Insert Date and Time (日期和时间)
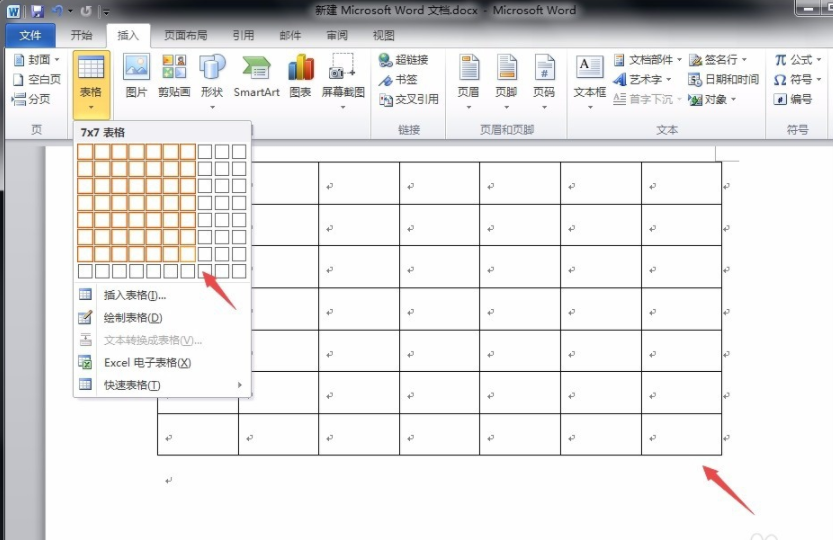 724,80
